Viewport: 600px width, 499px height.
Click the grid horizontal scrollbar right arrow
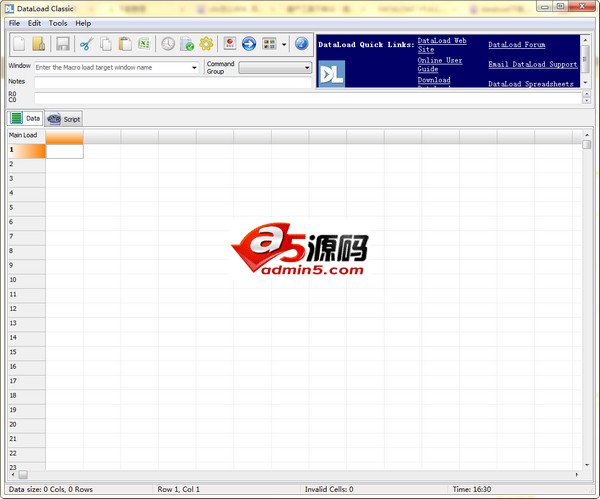point(577,475)
